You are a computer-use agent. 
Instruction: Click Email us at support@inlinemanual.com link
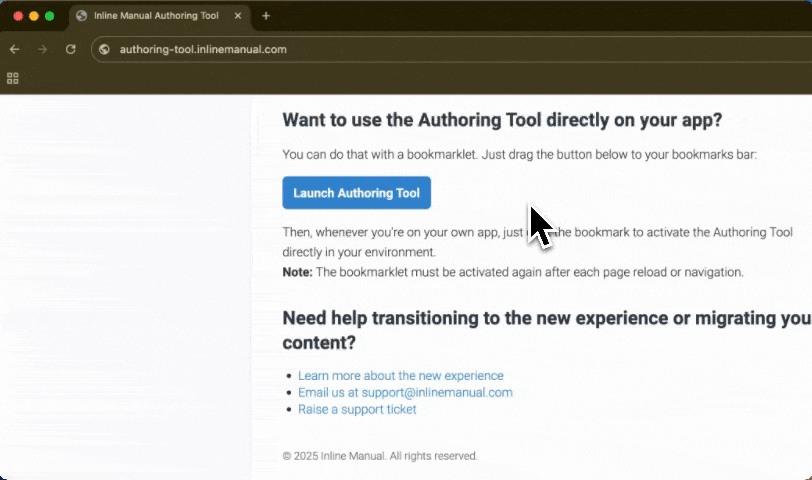tap(405, 392)
